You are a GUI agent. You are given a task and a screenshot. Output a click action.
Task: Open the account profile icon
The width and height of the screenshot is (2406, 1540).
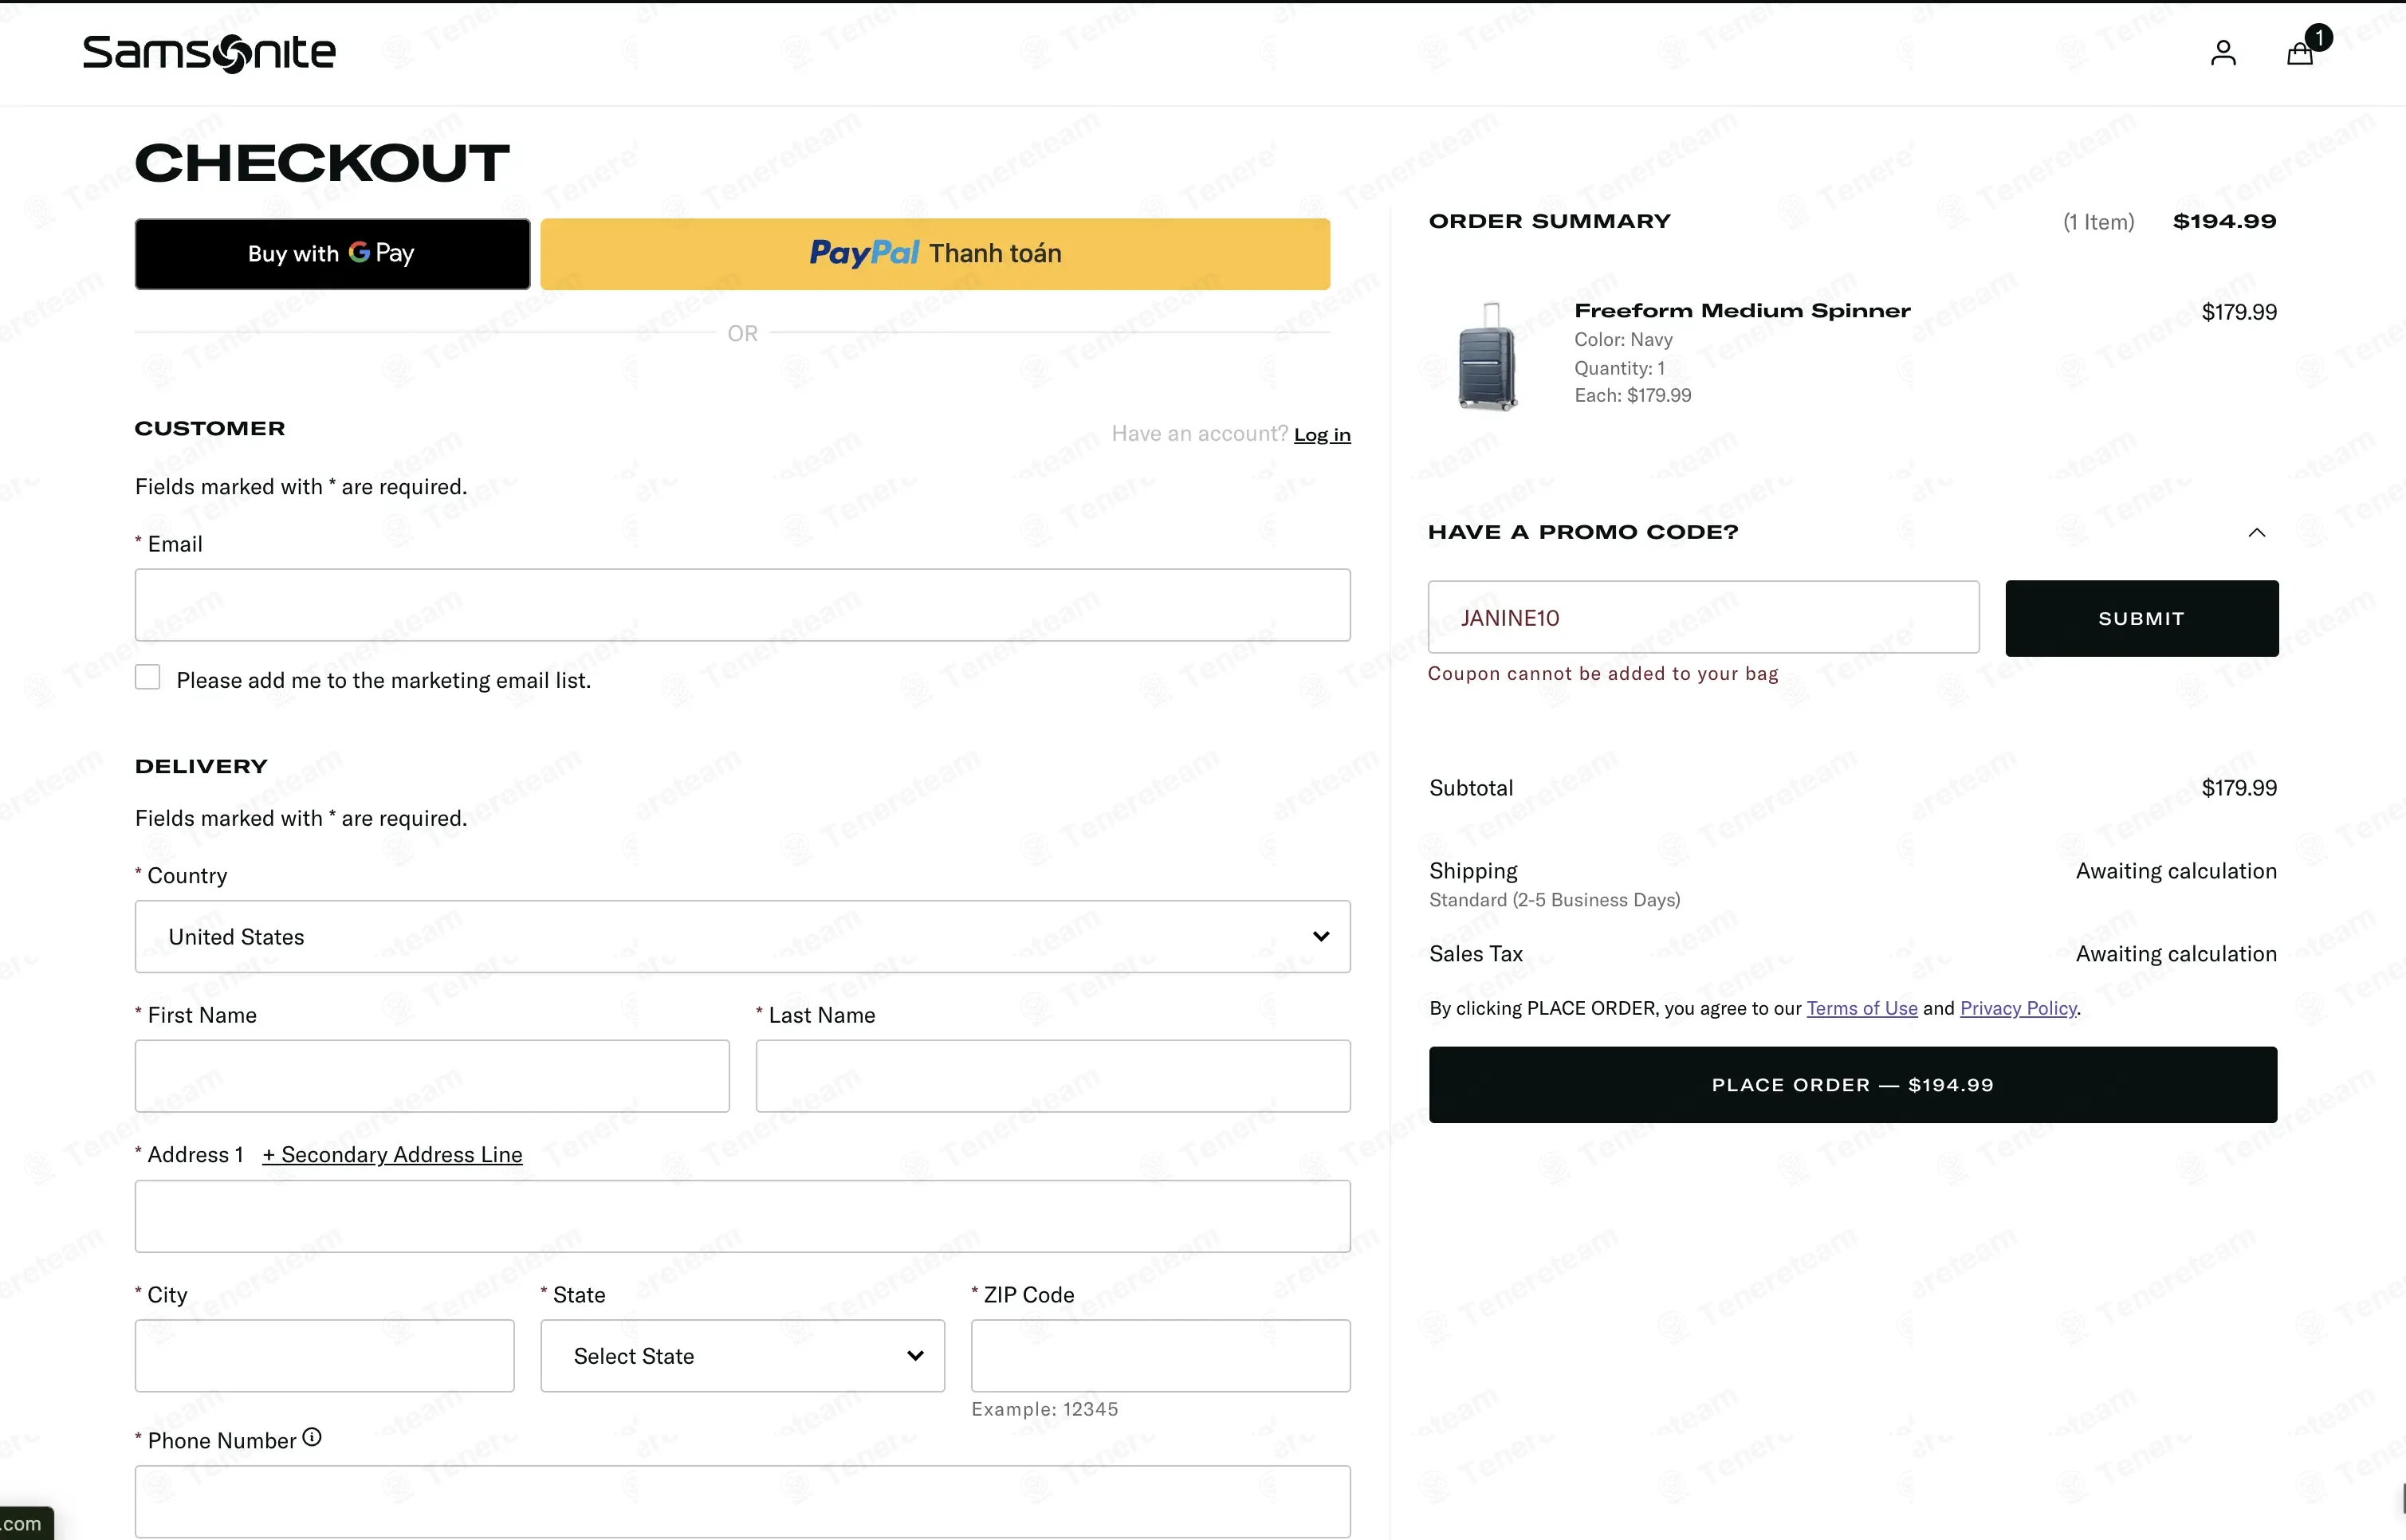[x=2222, y=53]
